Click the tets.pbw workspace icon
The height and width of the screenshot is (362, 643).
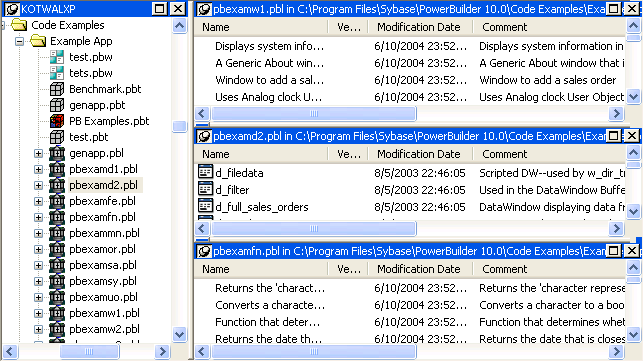tap(57, 73)
